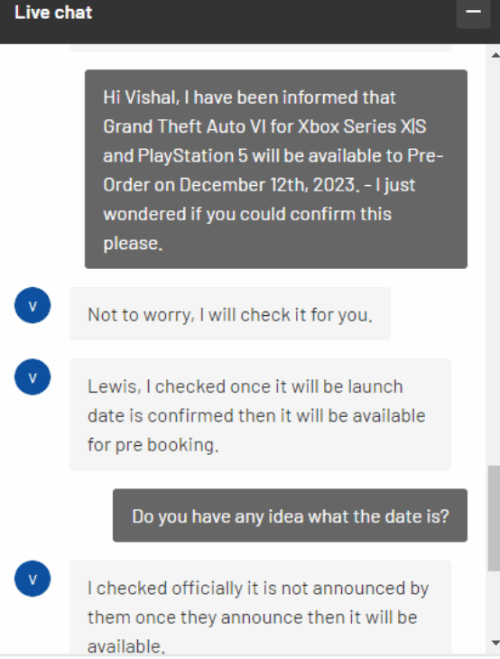Click the scrollbar down arrow
The height and width of the screenshot is (659, 500).
(x=495, y=643)
